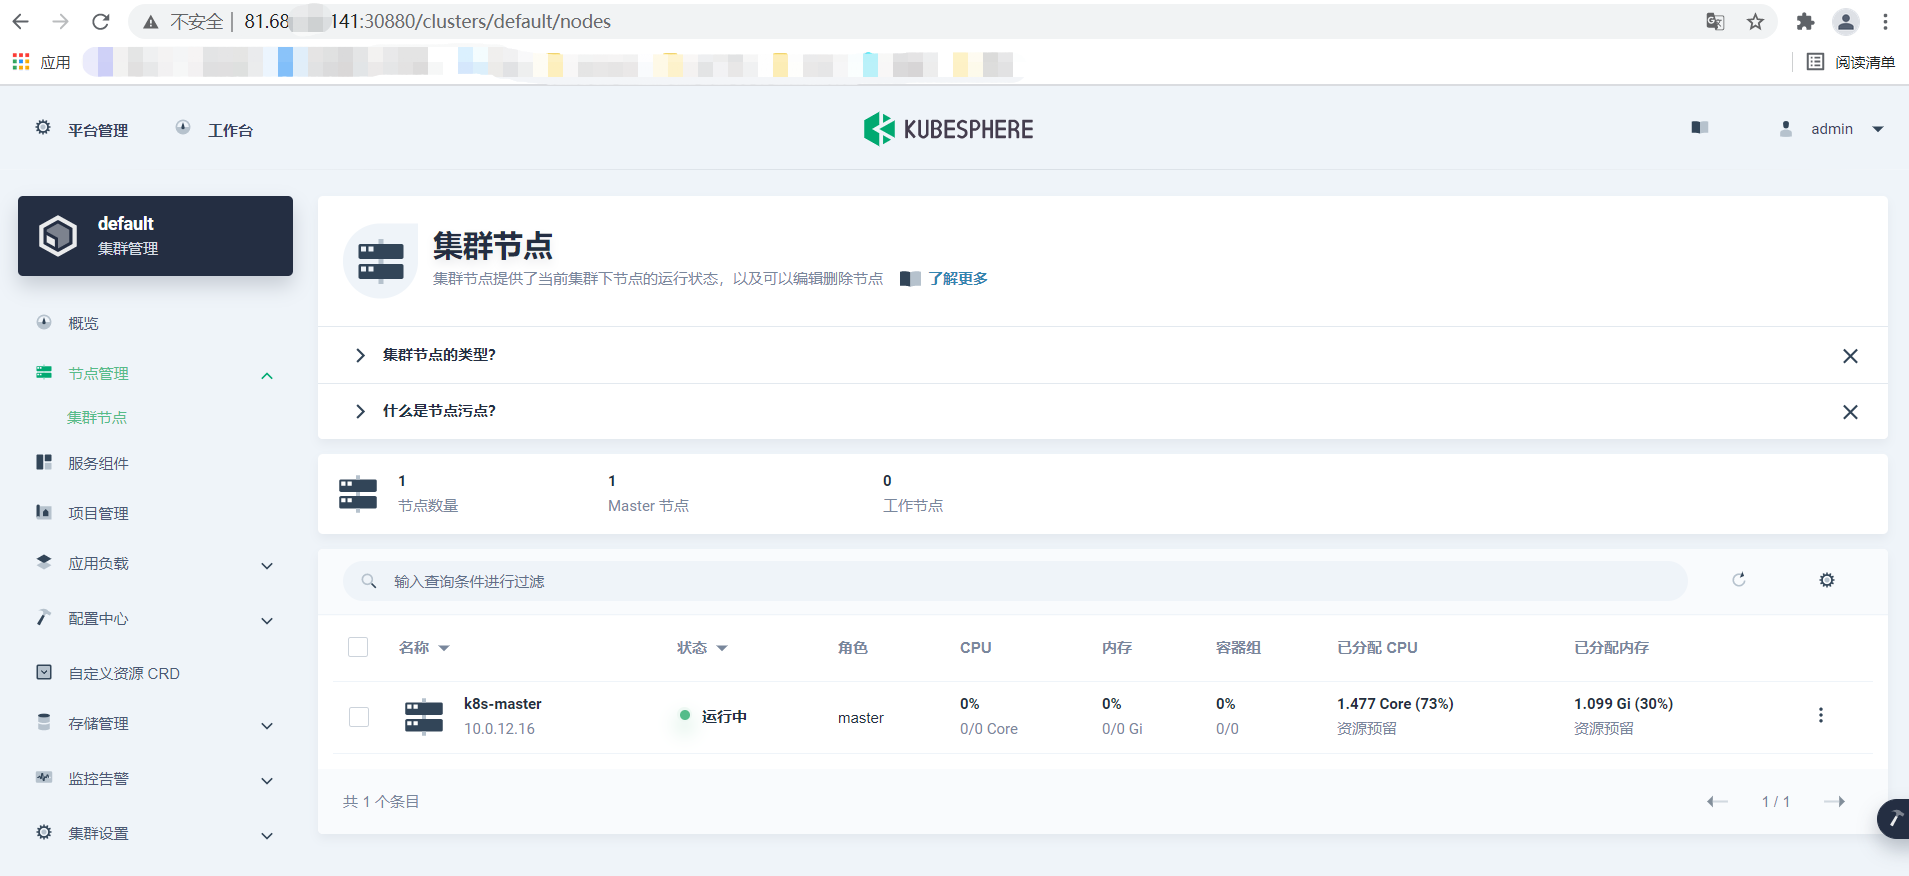Open 自定义资源 CRD page
The width and height of the screenshot is (1909, 876).
124,674
